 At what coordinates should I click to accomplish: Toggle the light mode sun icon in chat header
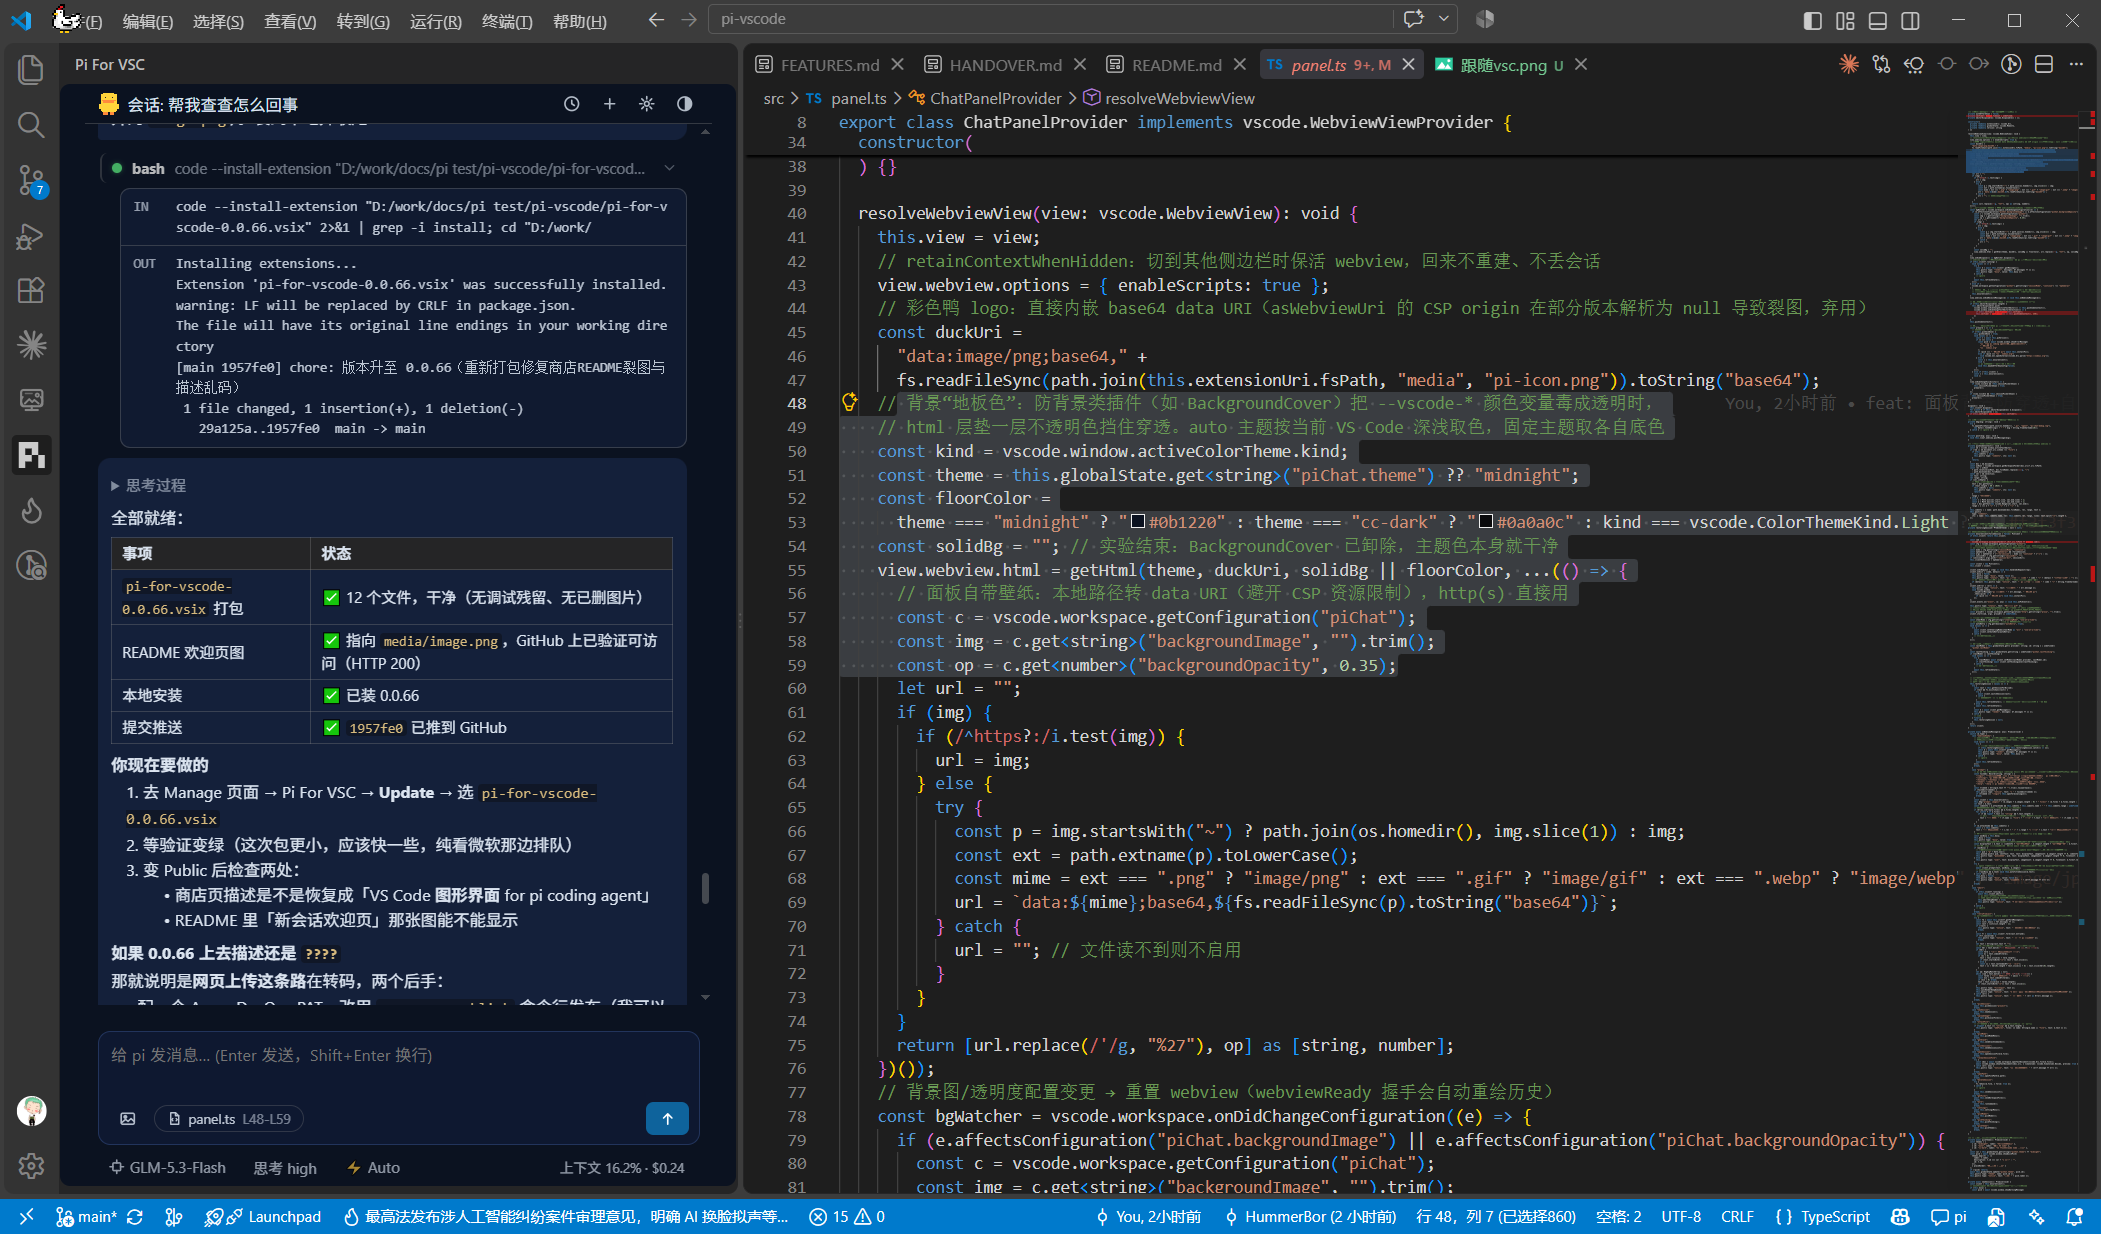point(647,104)
